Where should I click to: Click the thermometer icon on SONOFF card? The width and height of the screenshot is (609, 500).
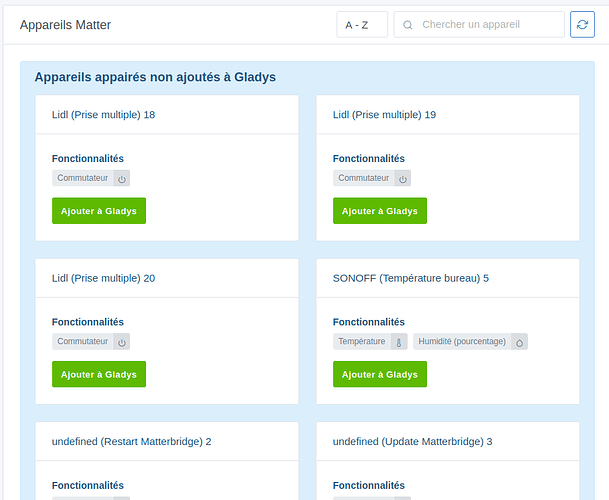[x=400, y=342]
